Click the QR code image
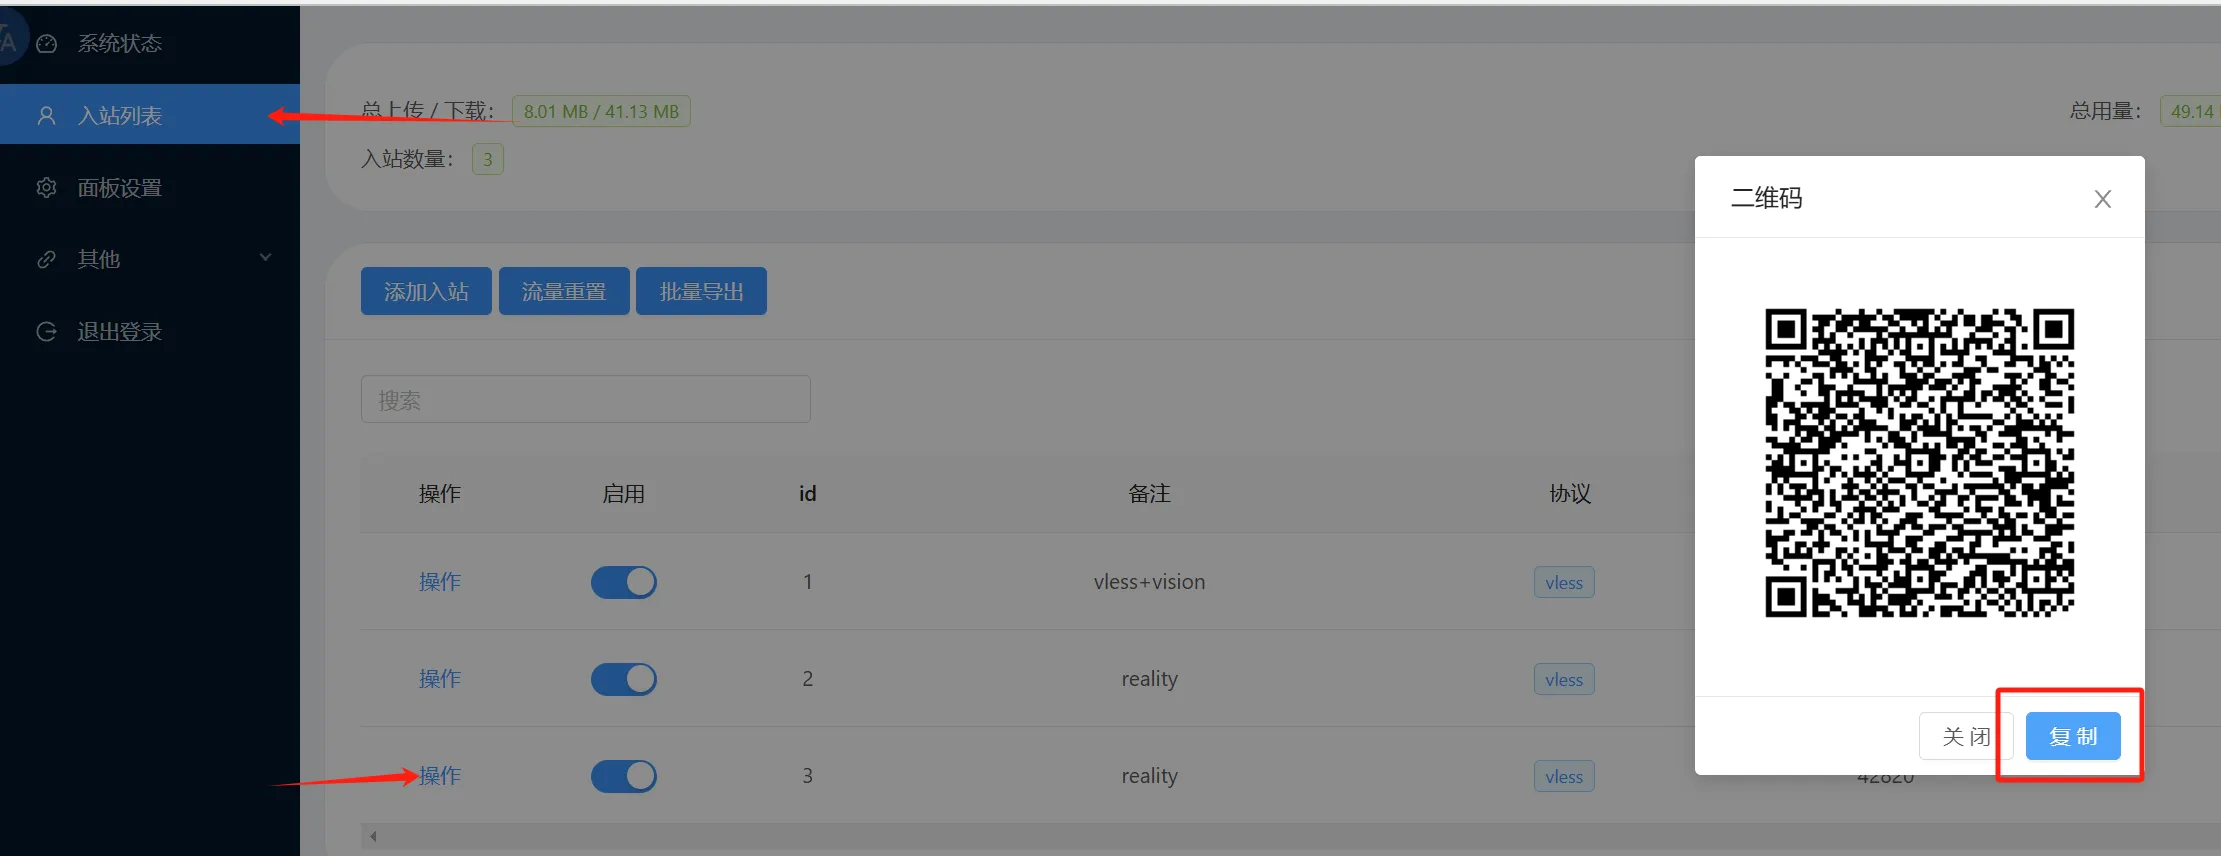 coord(1919,463)
